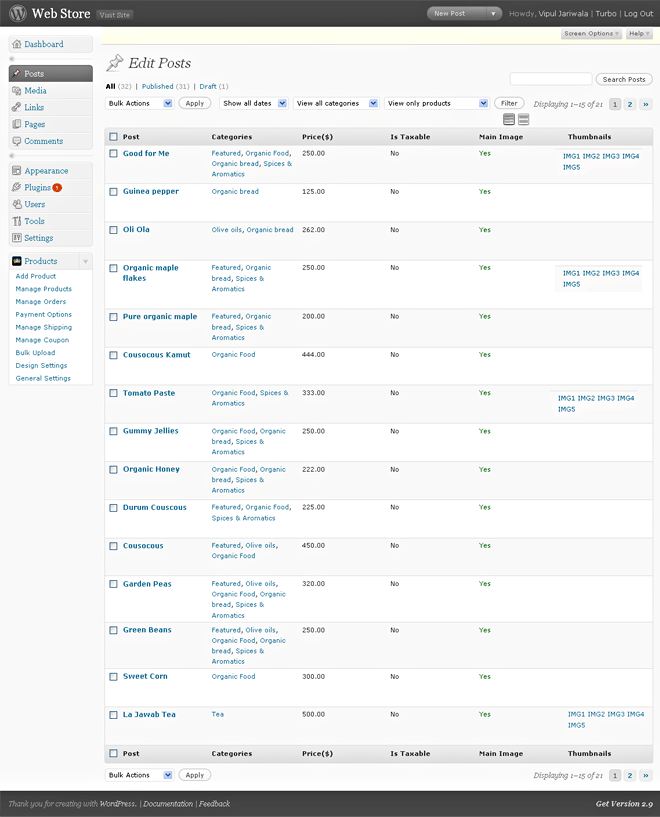This screenshot has width=660, height=817.
Task: Click the Media icon in sidebar
Action: pos(17,91)
